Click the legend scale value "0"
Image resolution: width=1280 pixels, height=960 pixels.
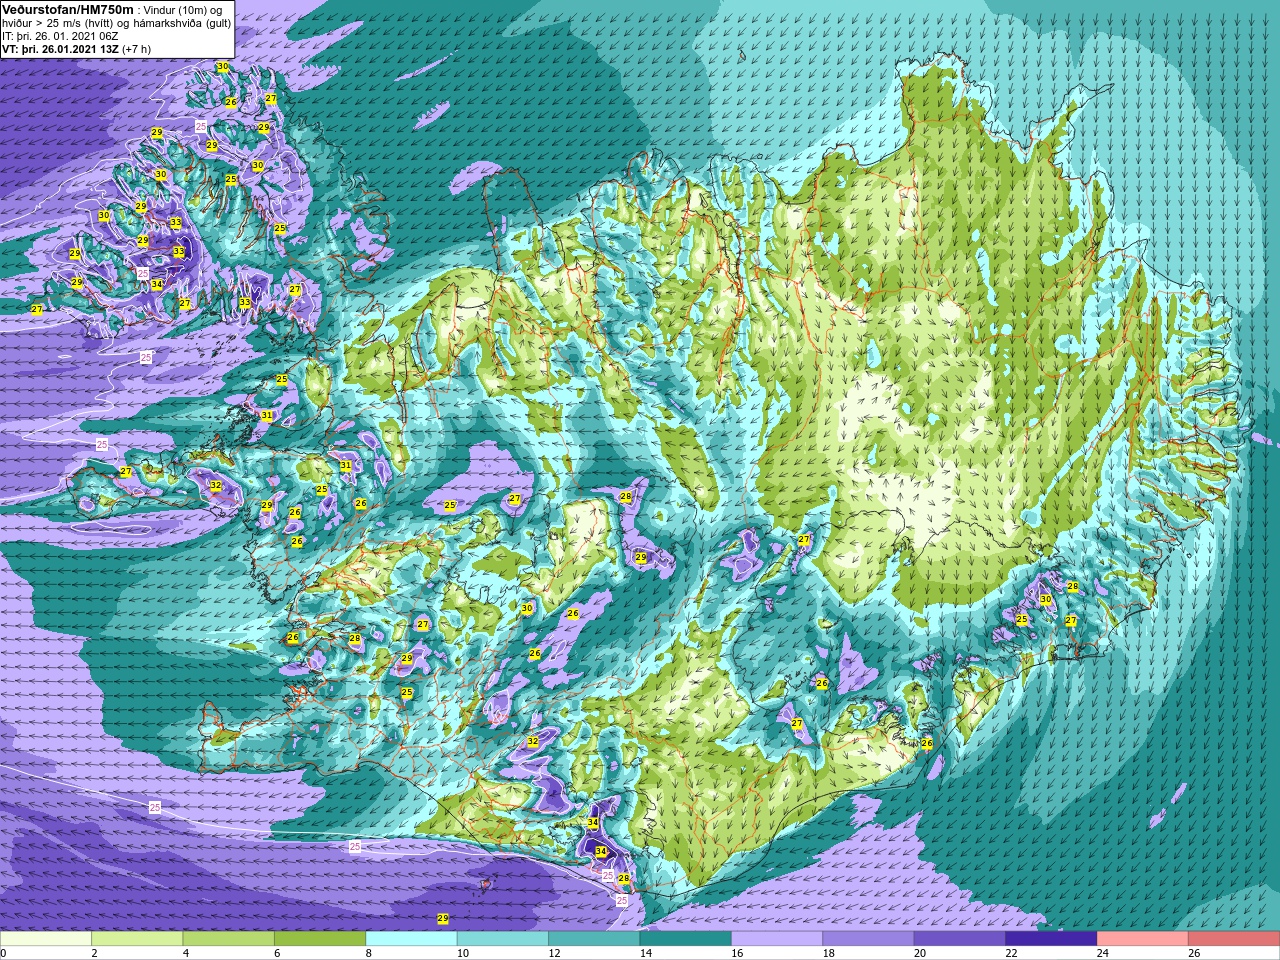[4, 953]
